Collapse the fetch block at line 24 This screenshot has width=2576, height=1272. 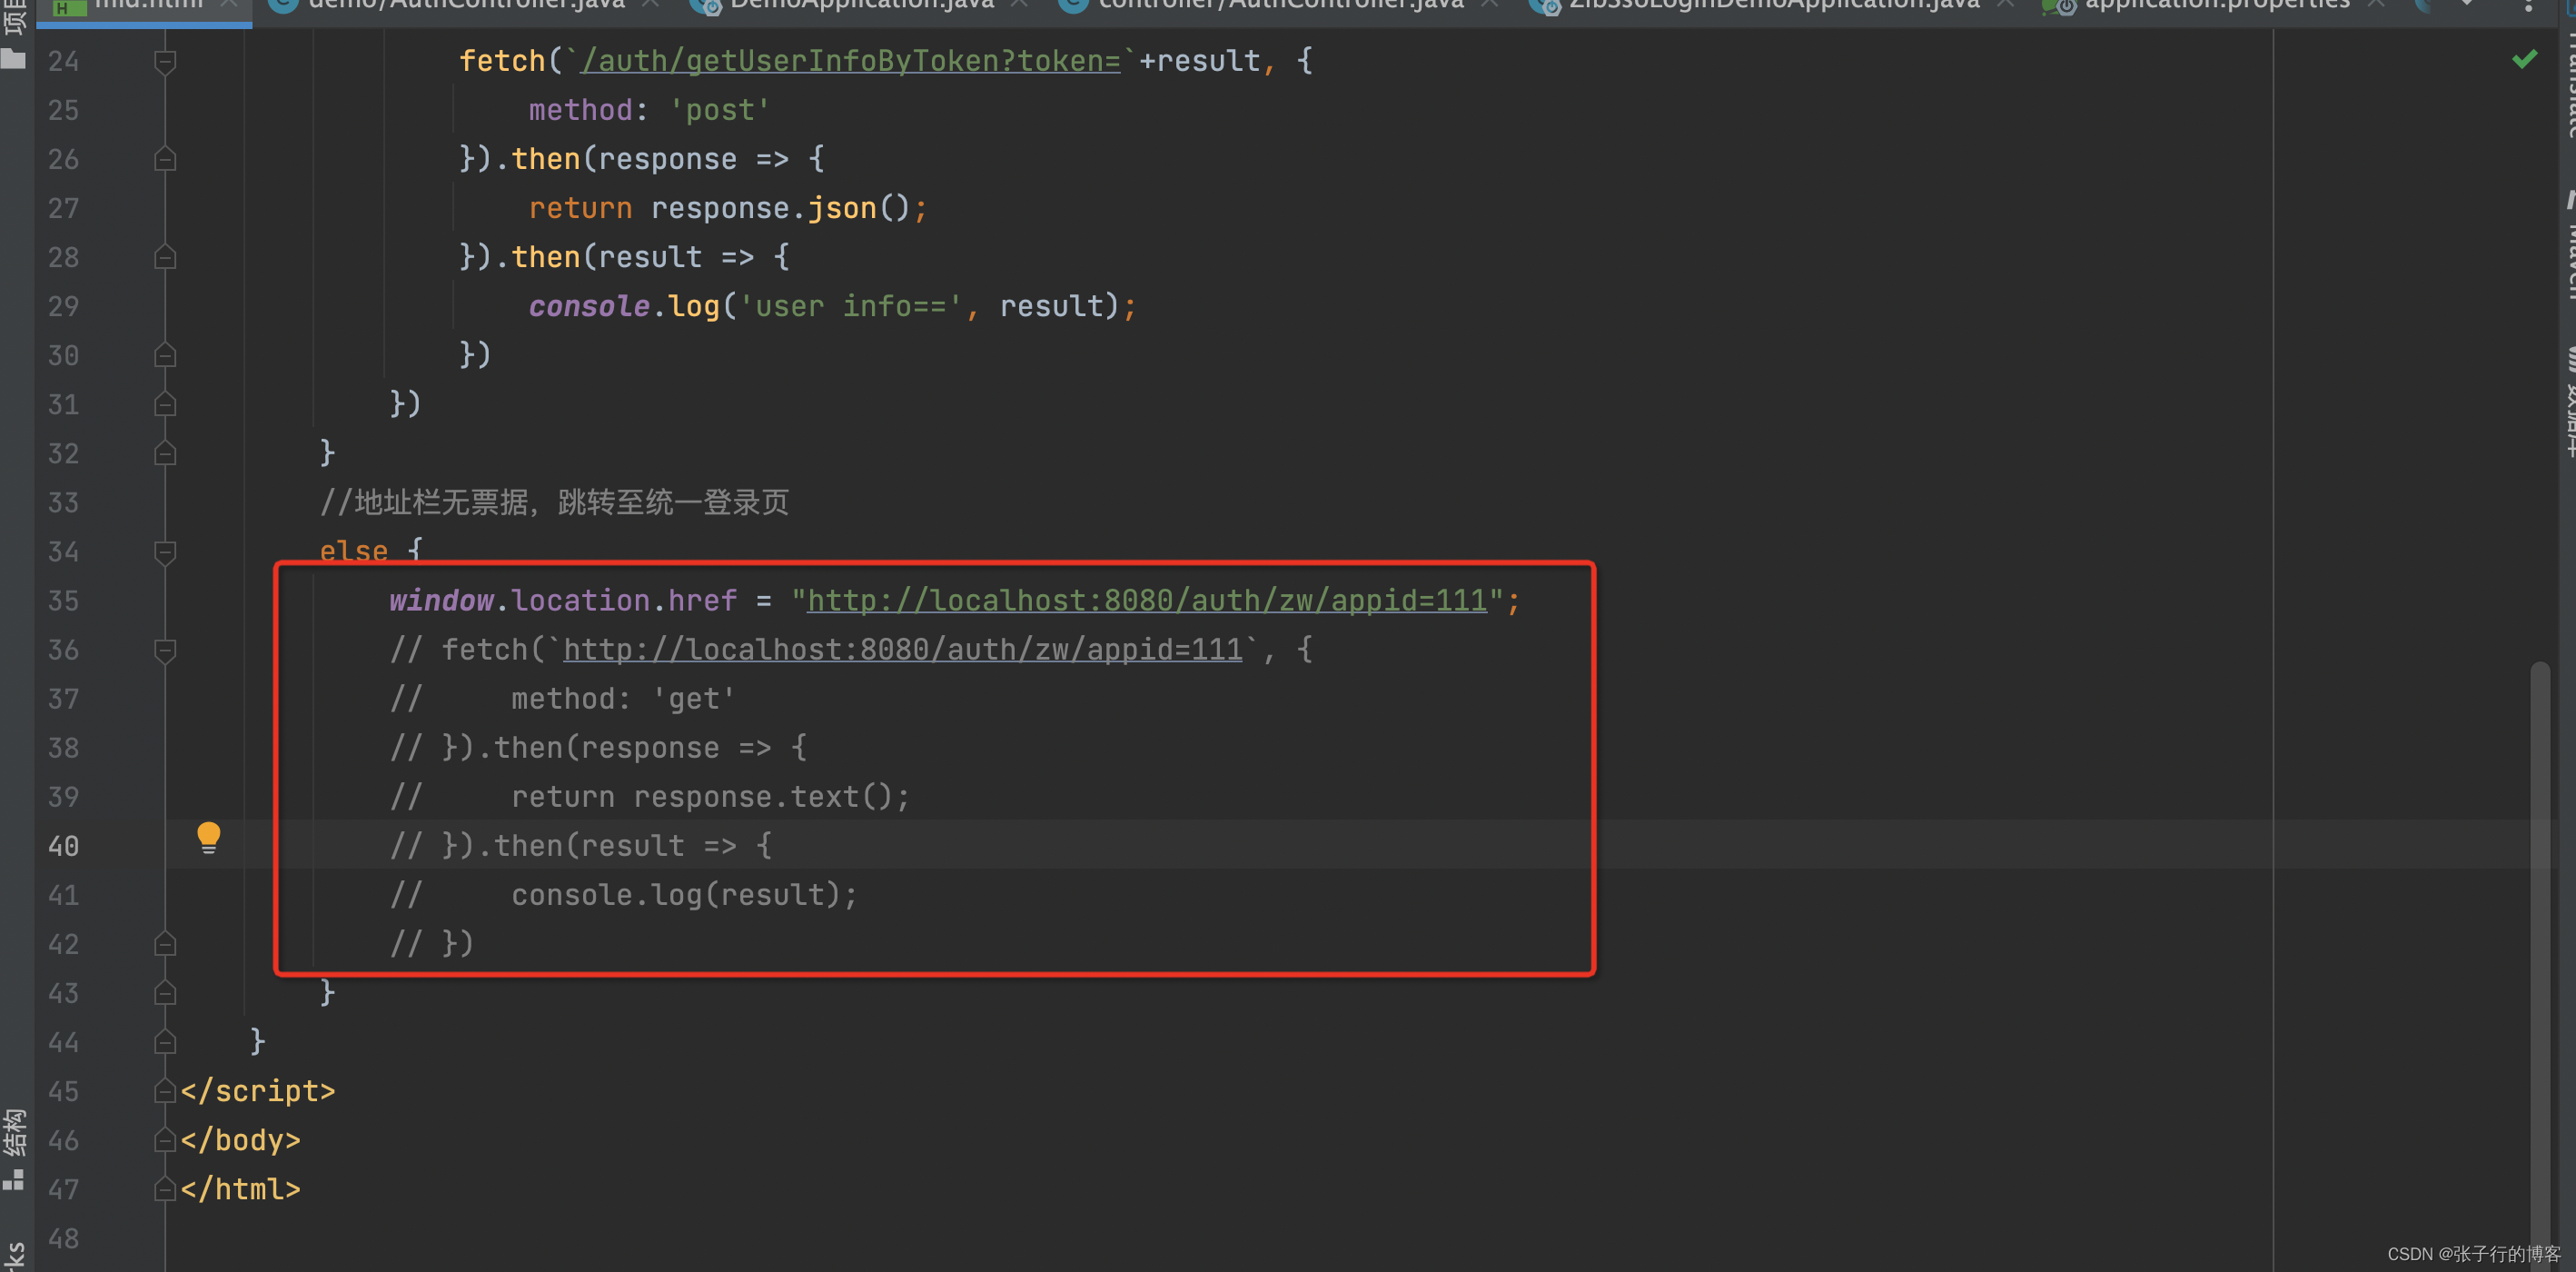tap(165, 62)
